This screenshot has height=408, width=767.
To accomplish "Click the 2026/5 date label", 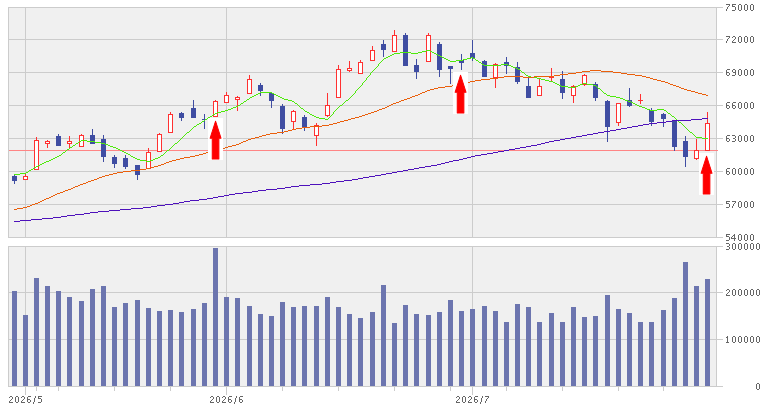I will 26,400.
